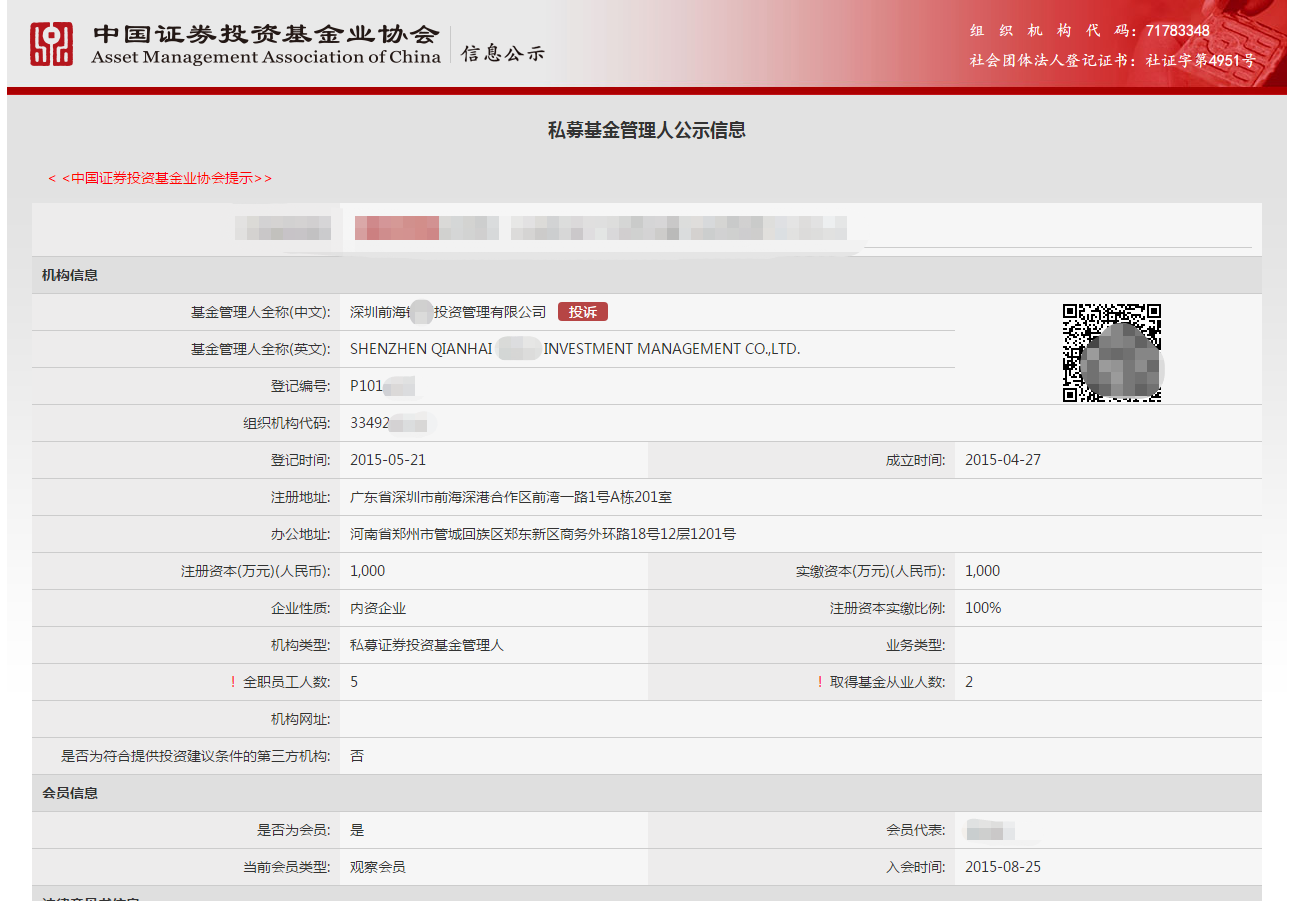This screenshot has height=901, width=1305.
Task: Select the 私募基金管理人公示信息 page title
Action: [647, 130]
